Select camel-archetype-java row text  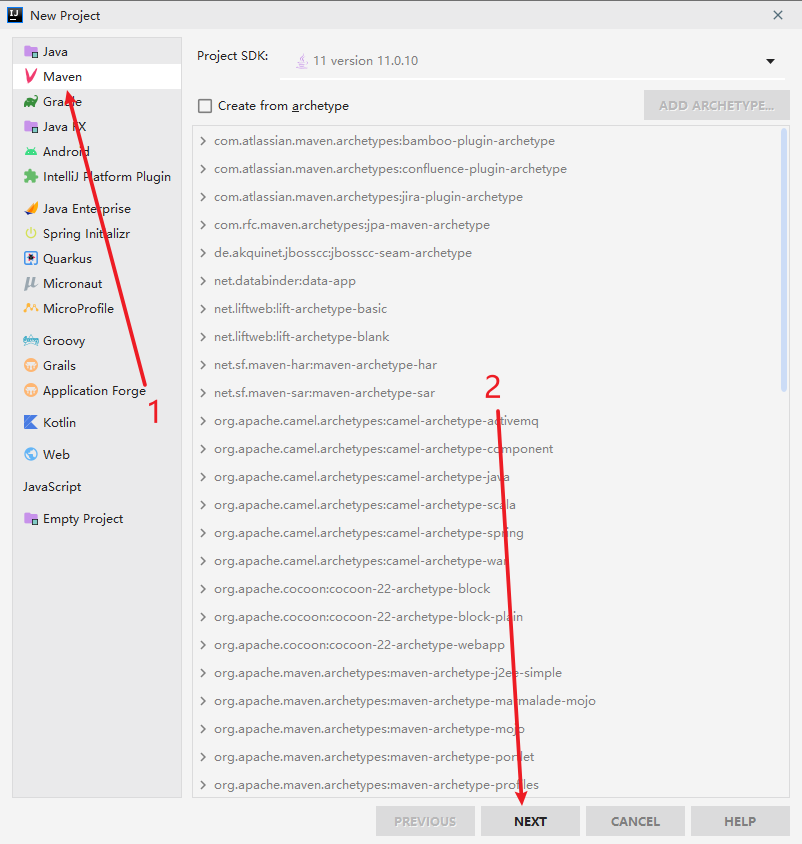[x=362, y=477]
